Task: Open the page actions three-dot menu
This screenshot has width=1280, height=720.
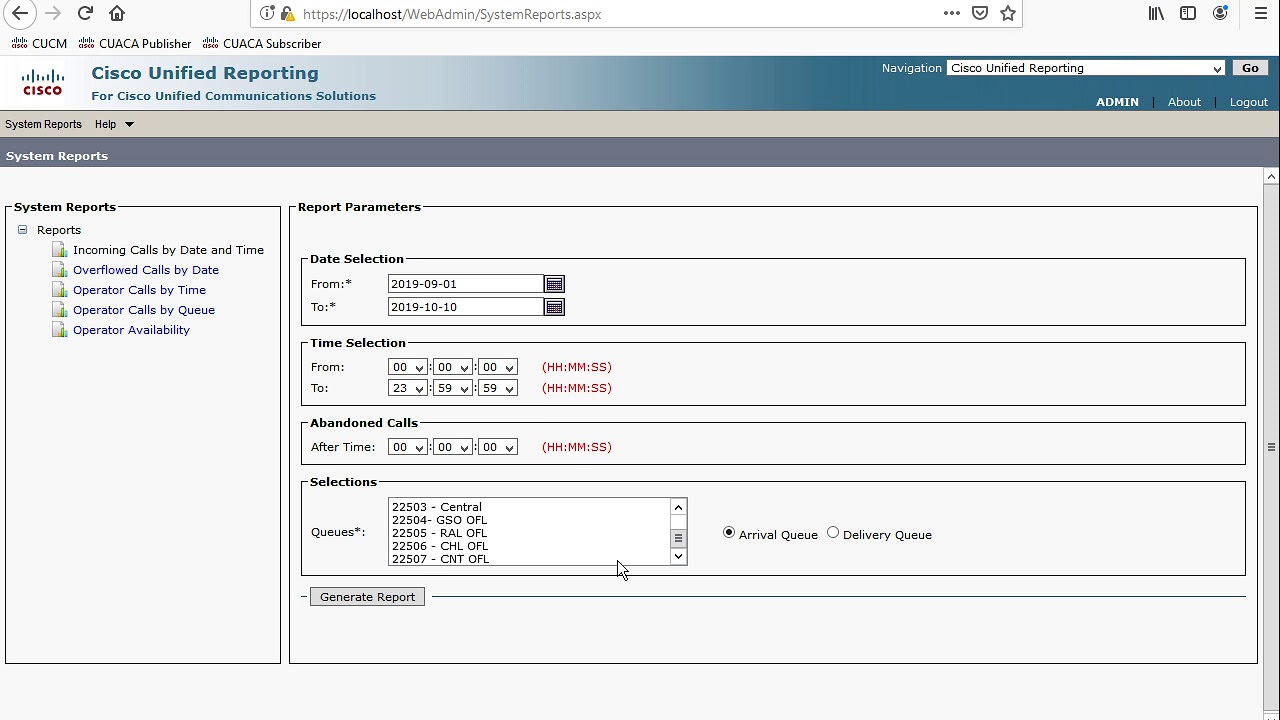Action: [951, 13]
